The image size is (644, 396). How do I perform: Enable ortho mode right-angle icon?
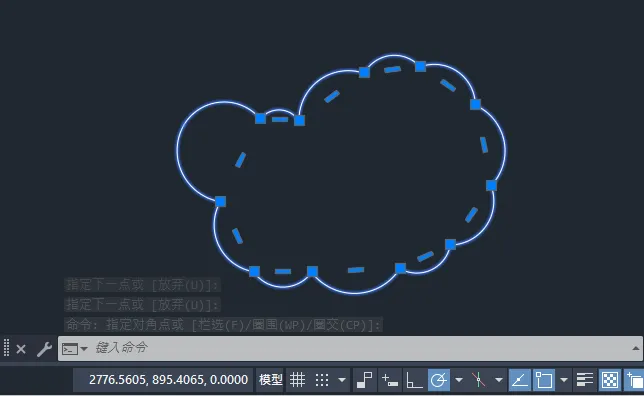click(414, 380)
